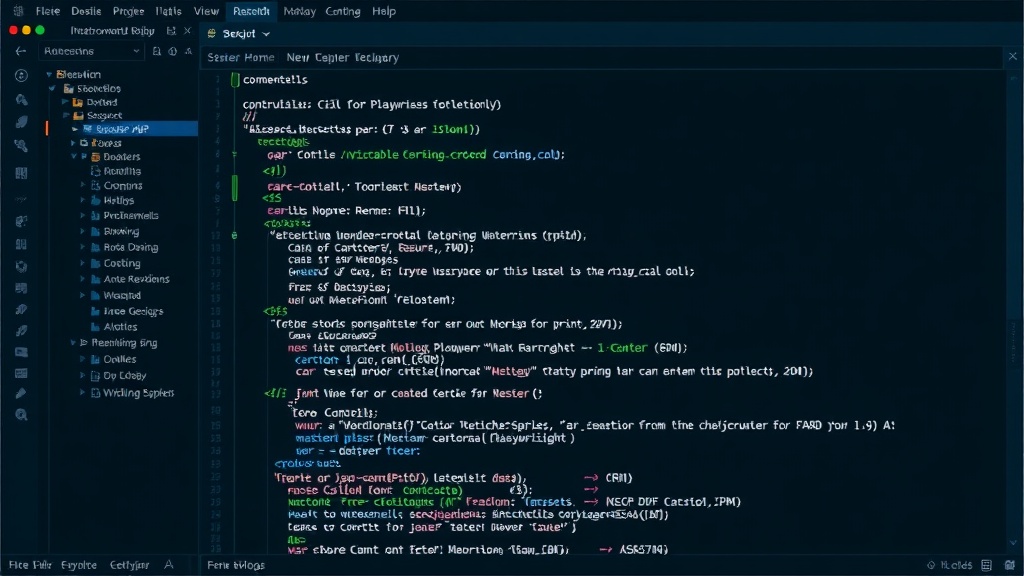Click the green gutter marker beside line etecktive
This screenshot has width=1024, height=576.
(234, 235)
